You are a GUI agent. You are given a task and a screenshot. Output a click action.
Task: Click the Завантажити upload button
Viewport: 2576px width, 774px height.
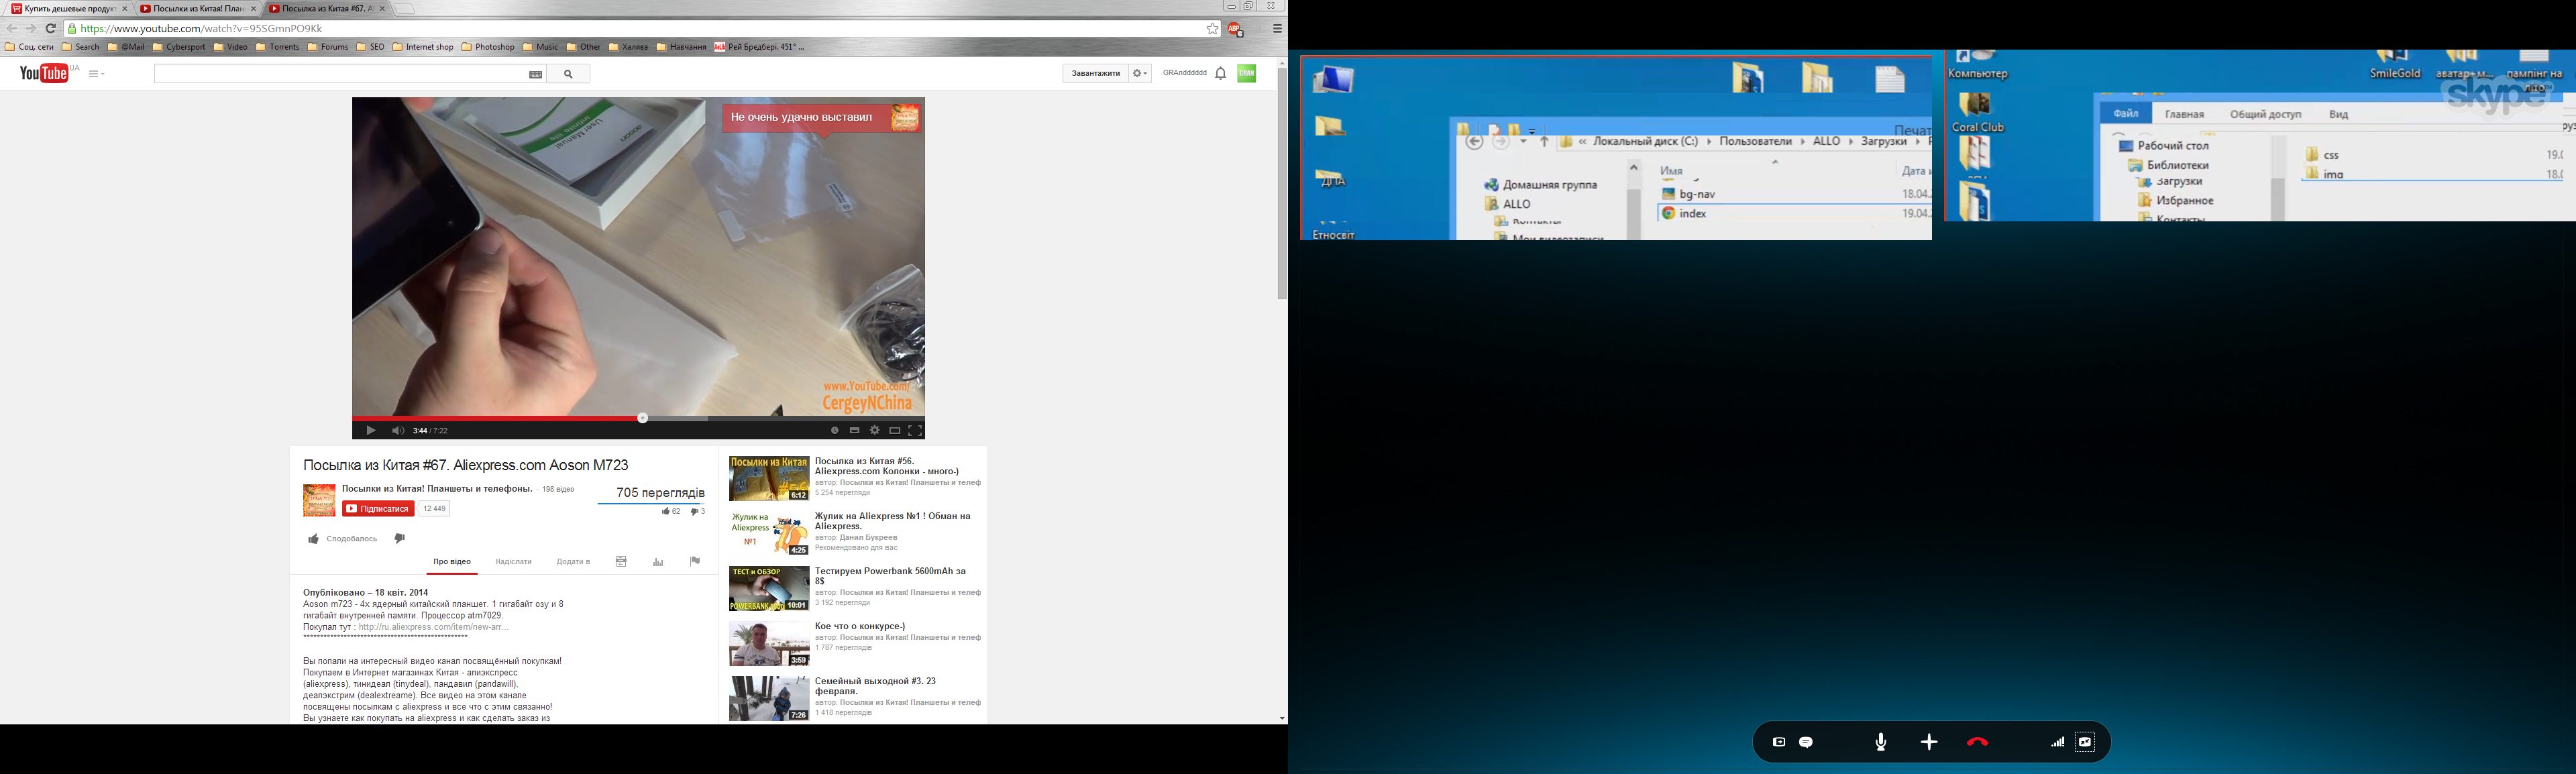(1096, 73)
